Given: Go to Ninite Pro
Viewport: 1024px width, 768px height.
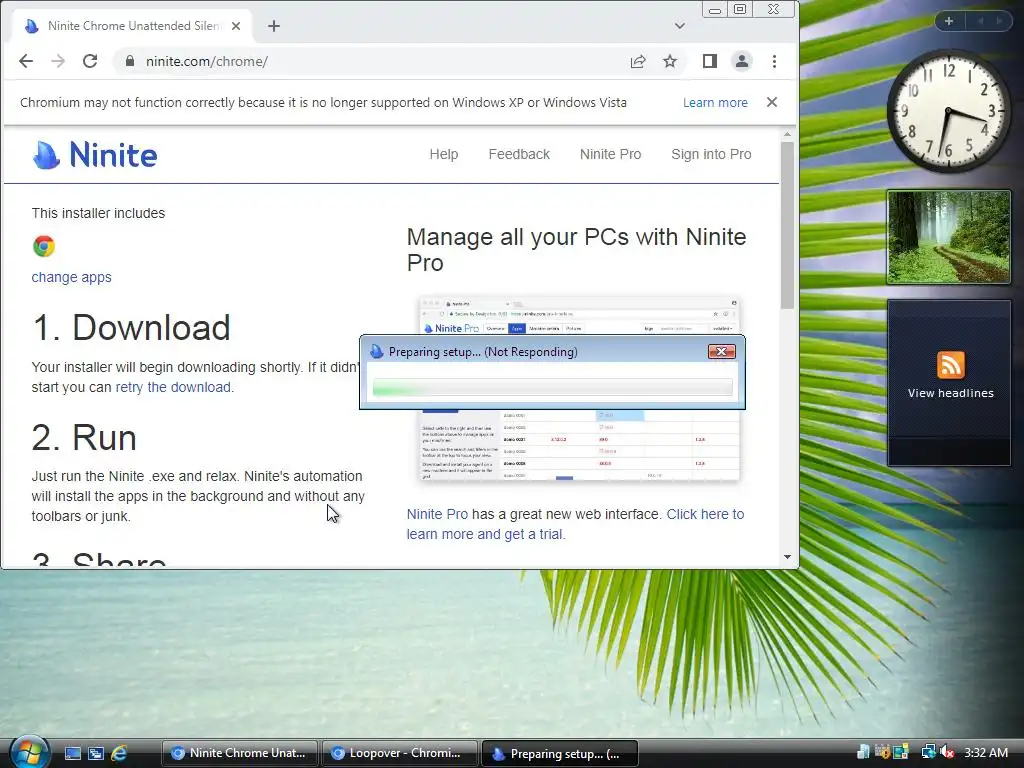Looking at the screenshot, I should point(611,154).
